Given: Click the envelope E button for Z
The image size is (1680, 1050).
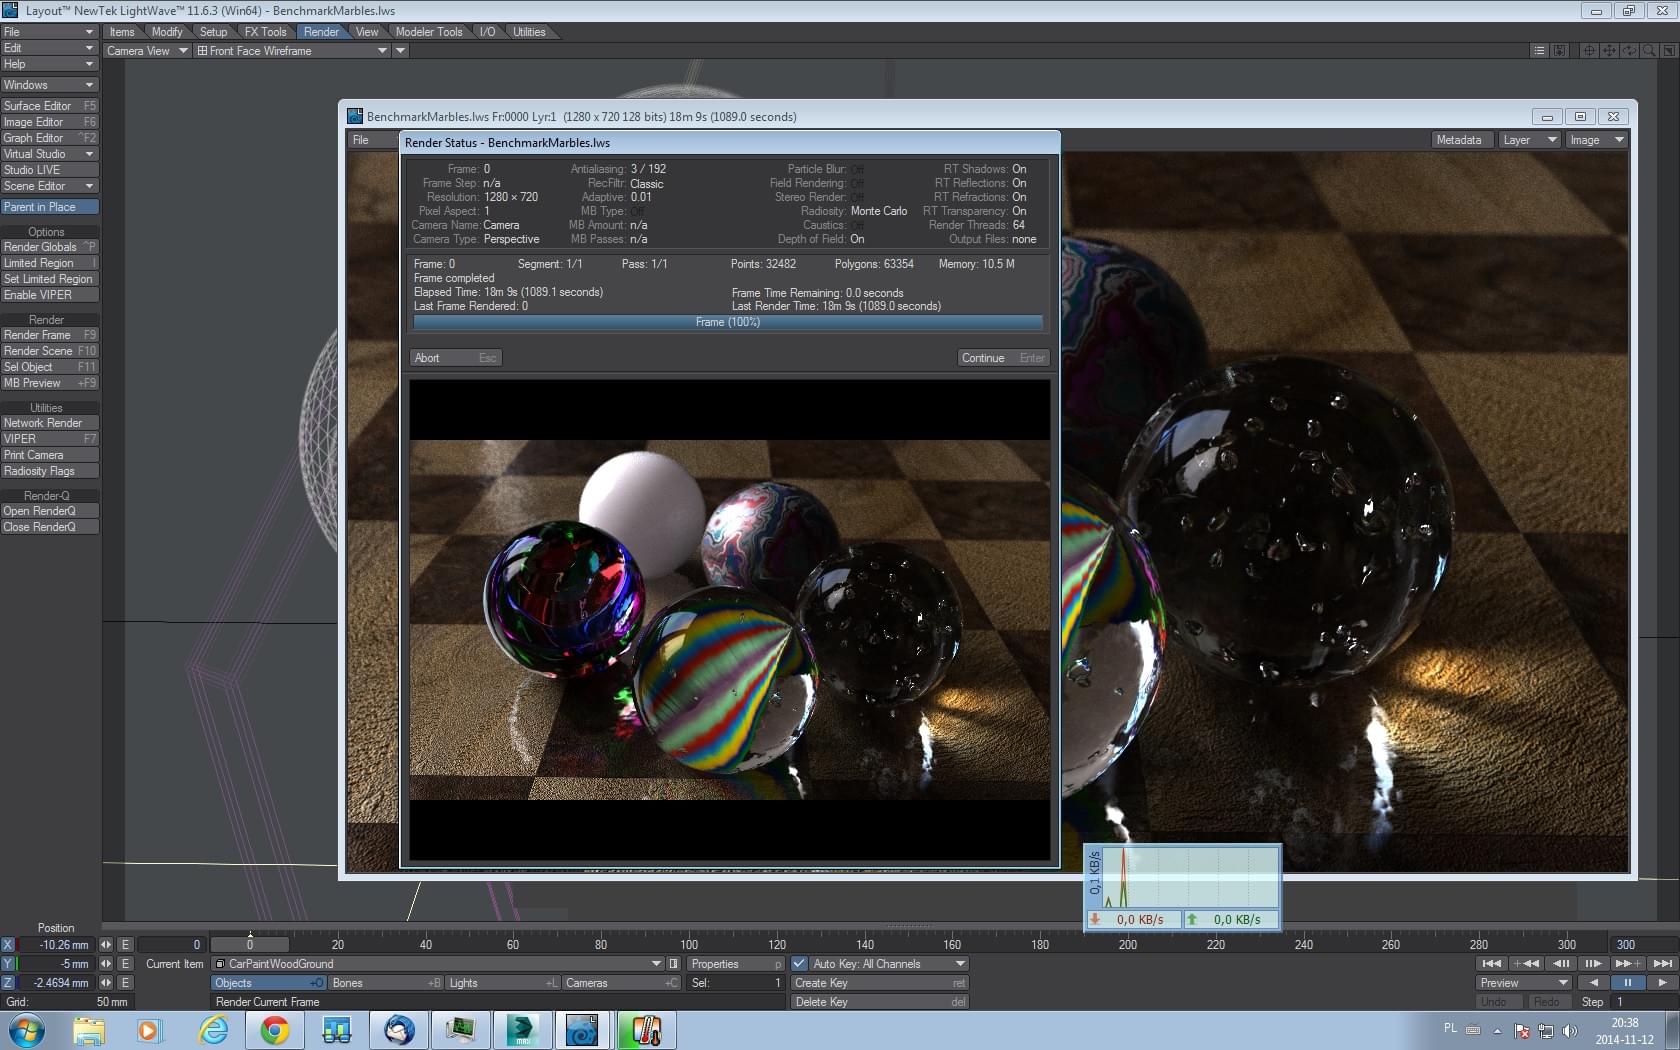Looking at the screenshot, I should point(125,983).
